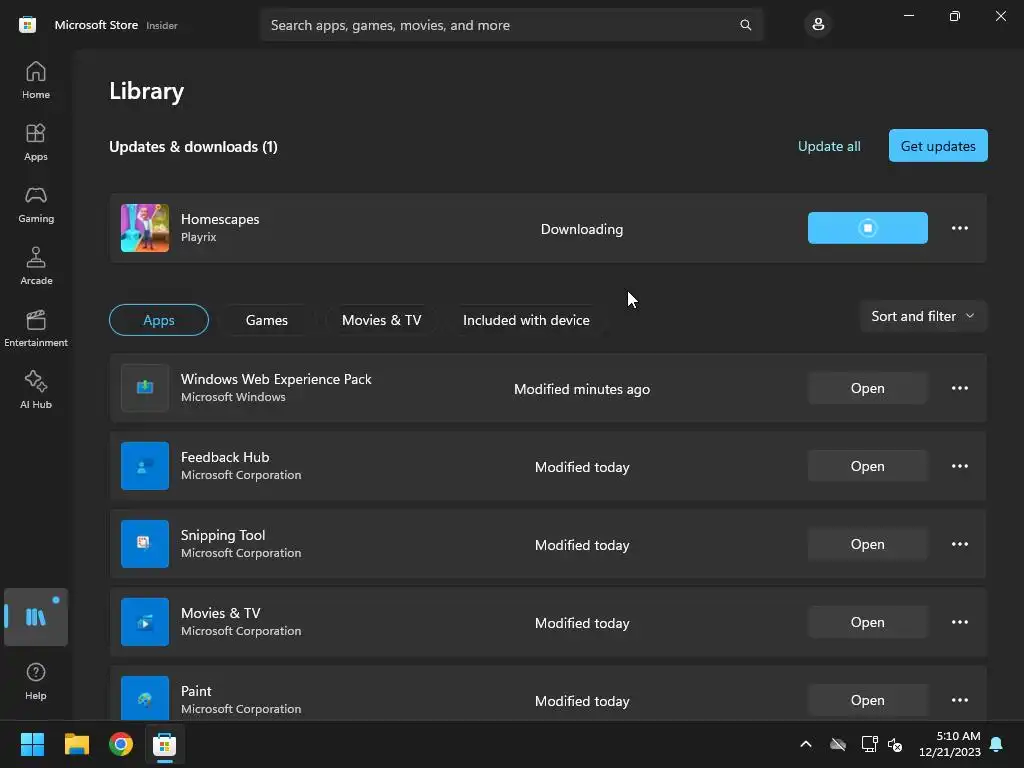Open the notifications bell in taskbar

coord(997,744)
